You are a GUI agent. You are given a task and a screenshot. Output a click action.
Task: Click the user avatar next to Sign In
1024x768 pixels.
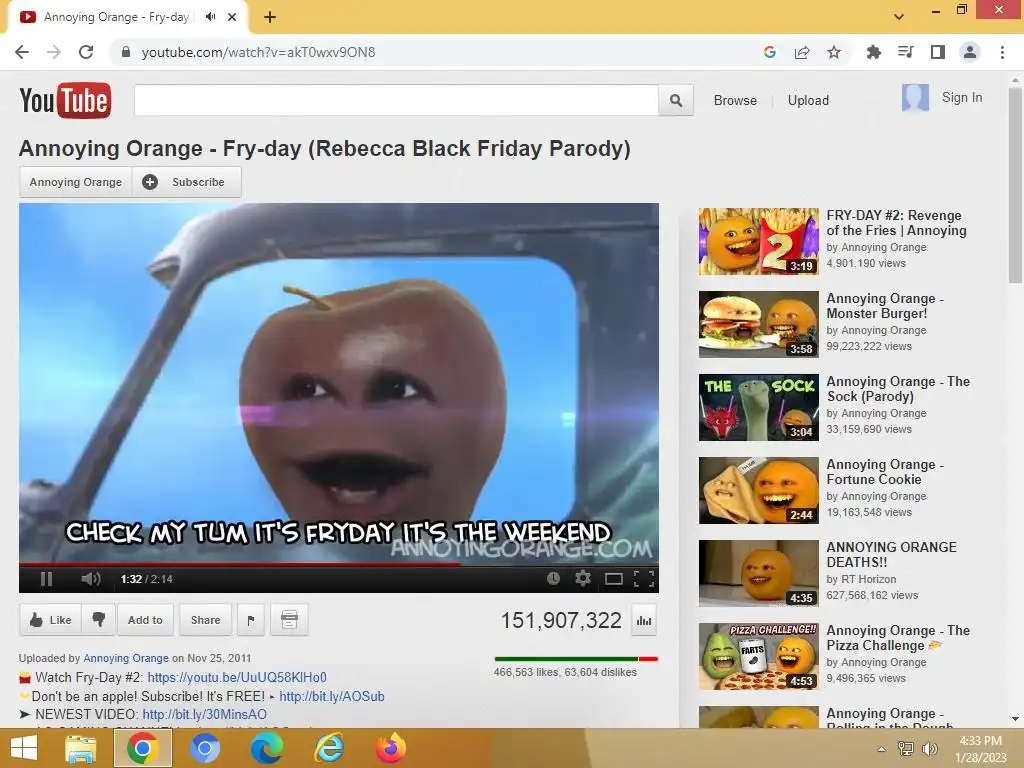pyautogui.click(x=915, y=98)
